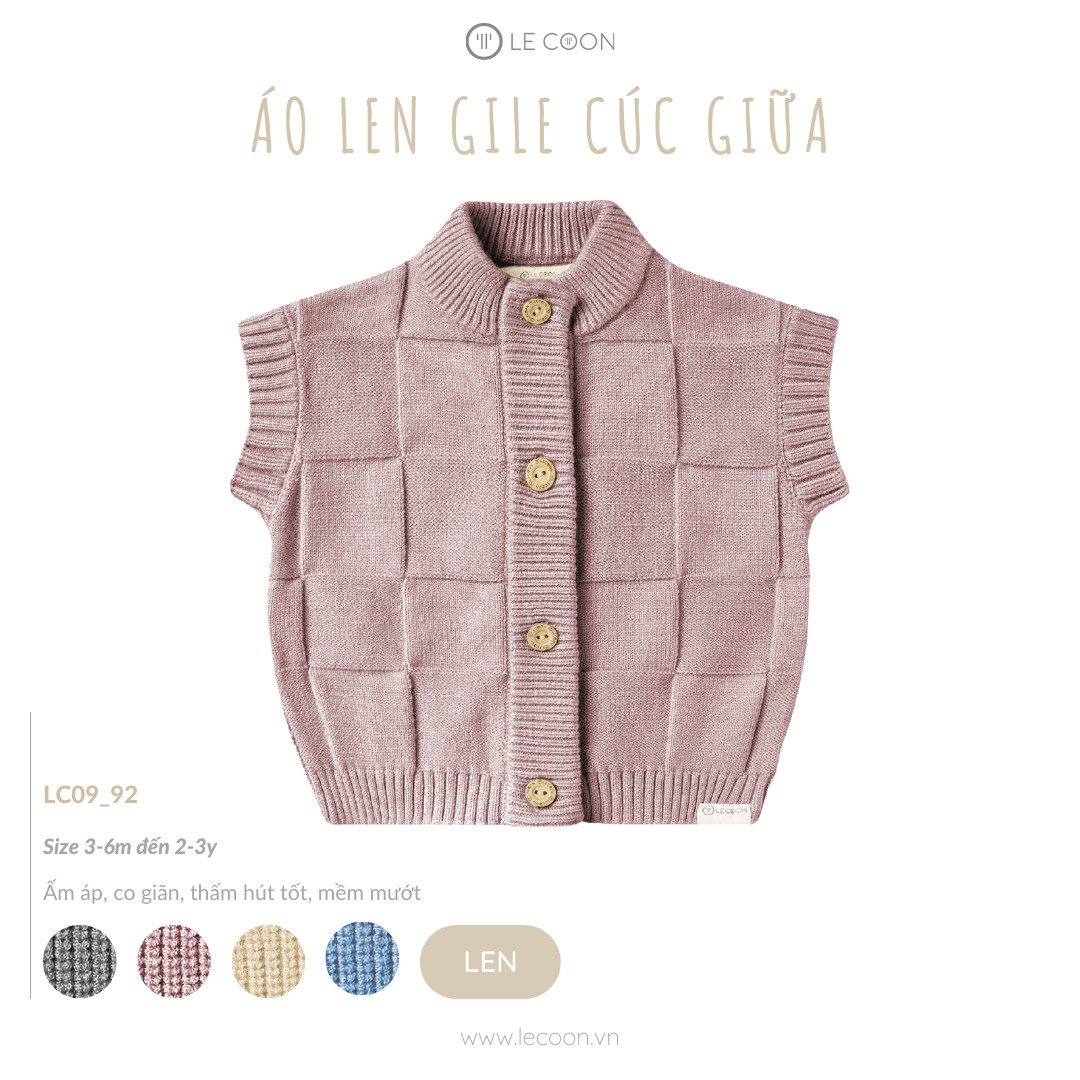1080x1080 pixels.
Task: Select the blue wool color swatch
Action: [362, 961]
